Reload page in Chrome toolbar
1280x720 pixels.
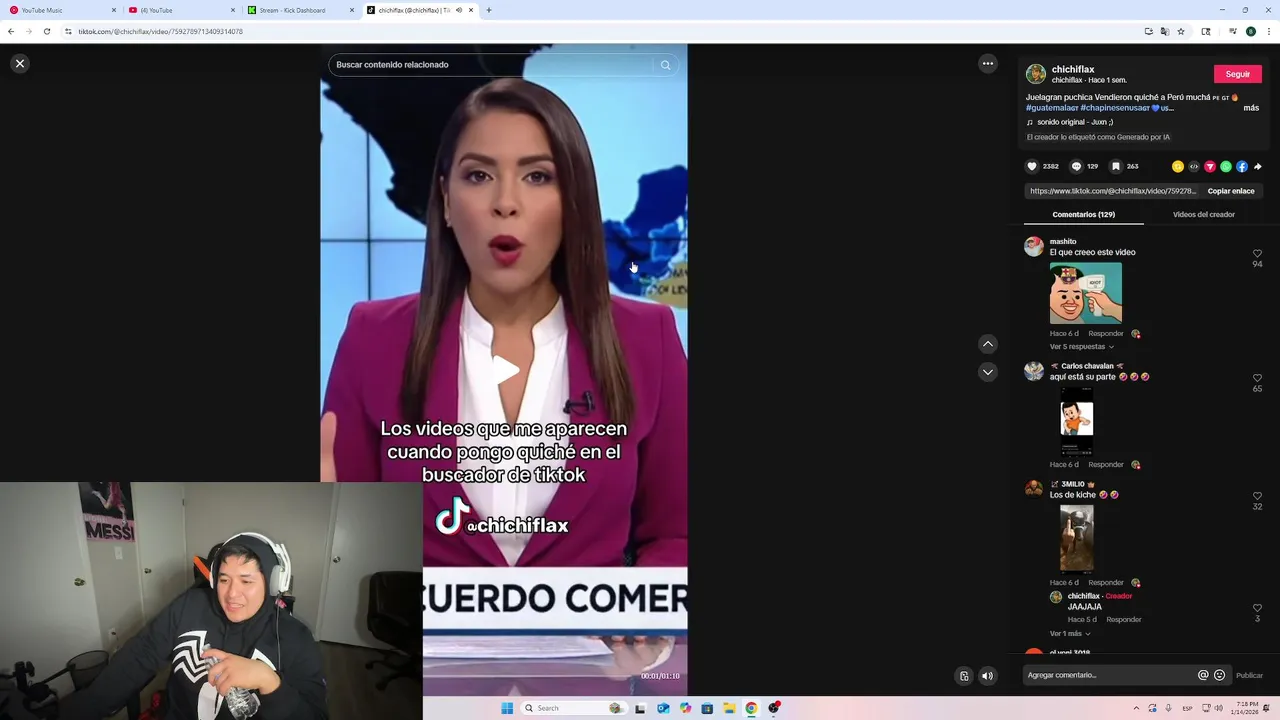tap(46, 32)
